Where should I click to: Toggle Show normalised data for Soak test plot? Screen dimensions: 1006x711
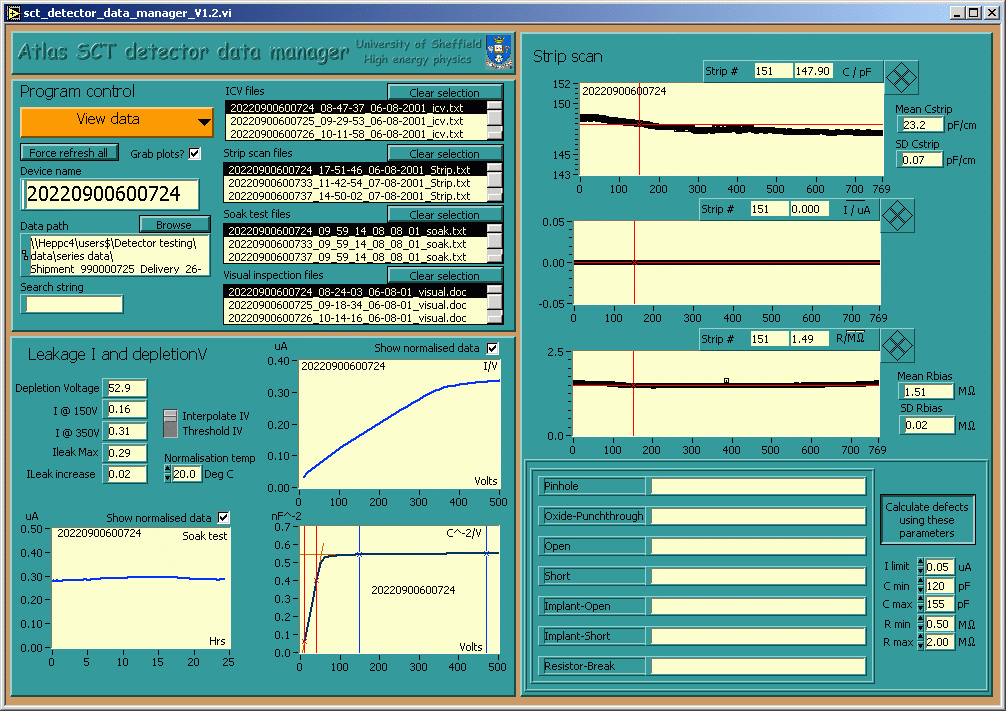tap(223, 517)
